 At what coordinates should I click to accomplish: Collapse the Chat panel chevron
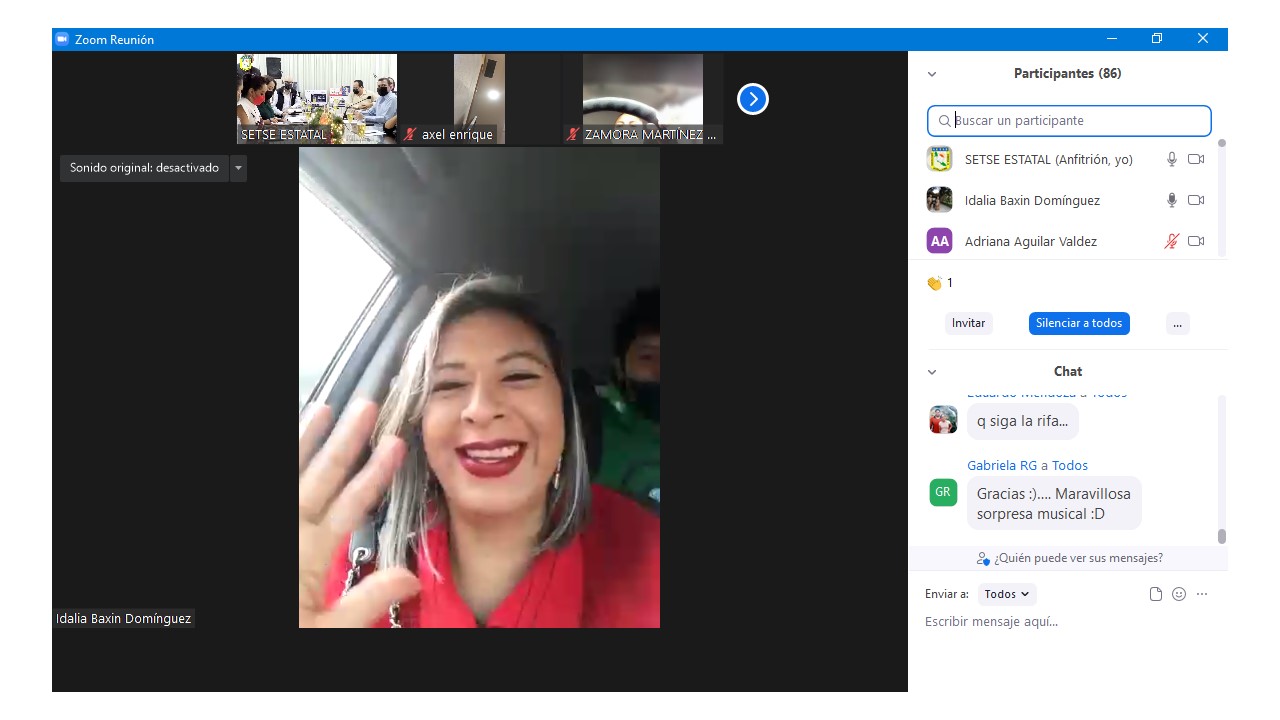(x=932, y=372)
